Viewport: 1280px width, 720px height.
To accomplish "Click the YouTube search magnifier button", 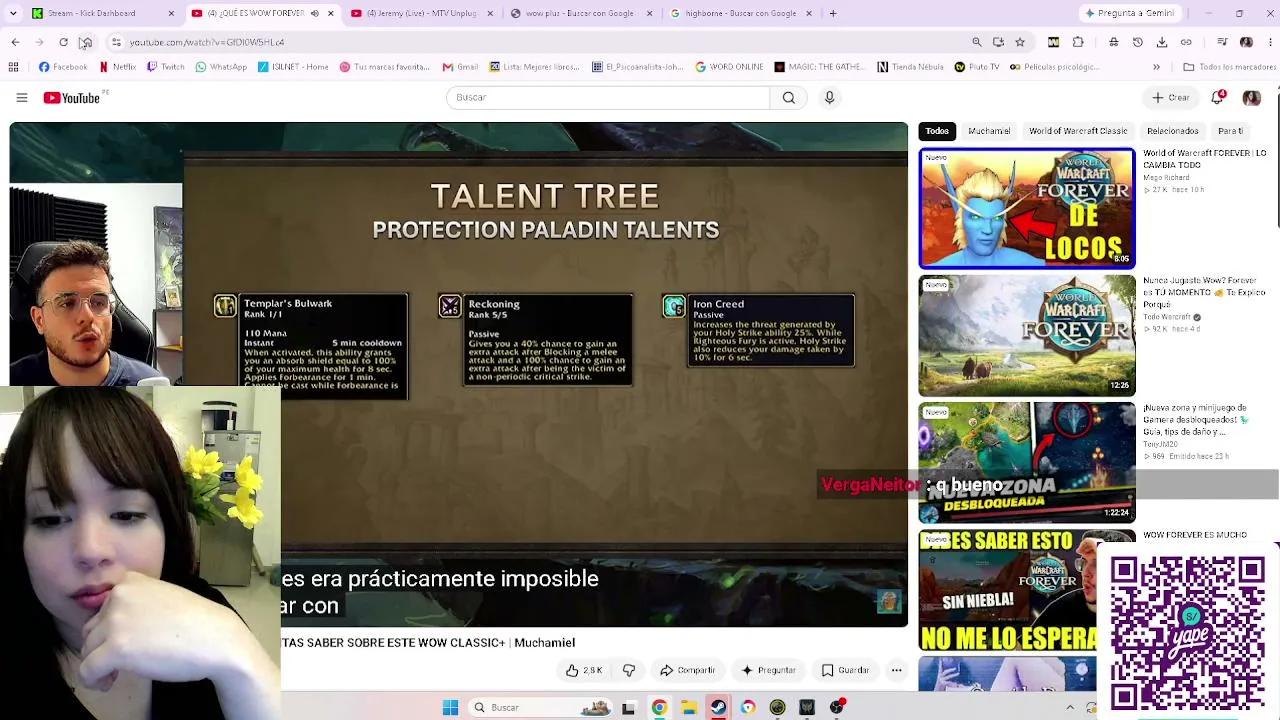I will click(789, 97).
